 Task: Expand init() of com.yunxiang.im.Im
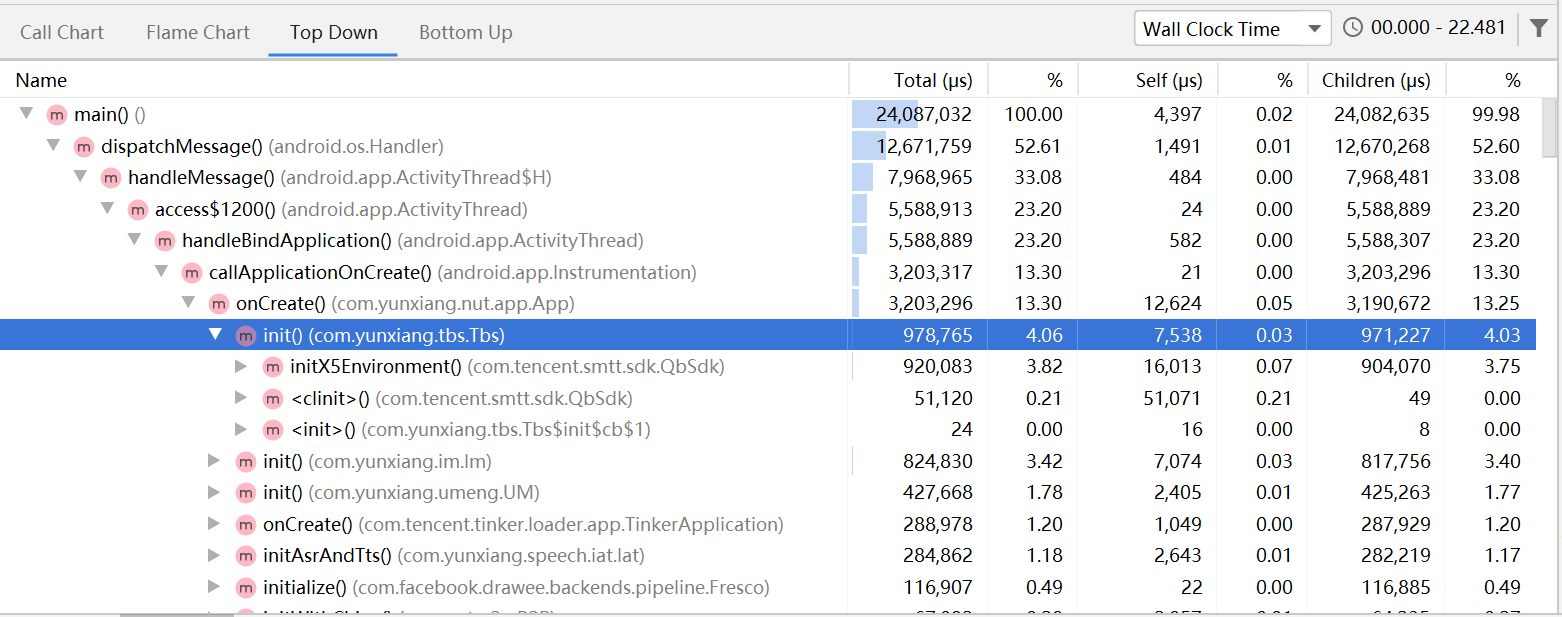(x=214, y=461)
